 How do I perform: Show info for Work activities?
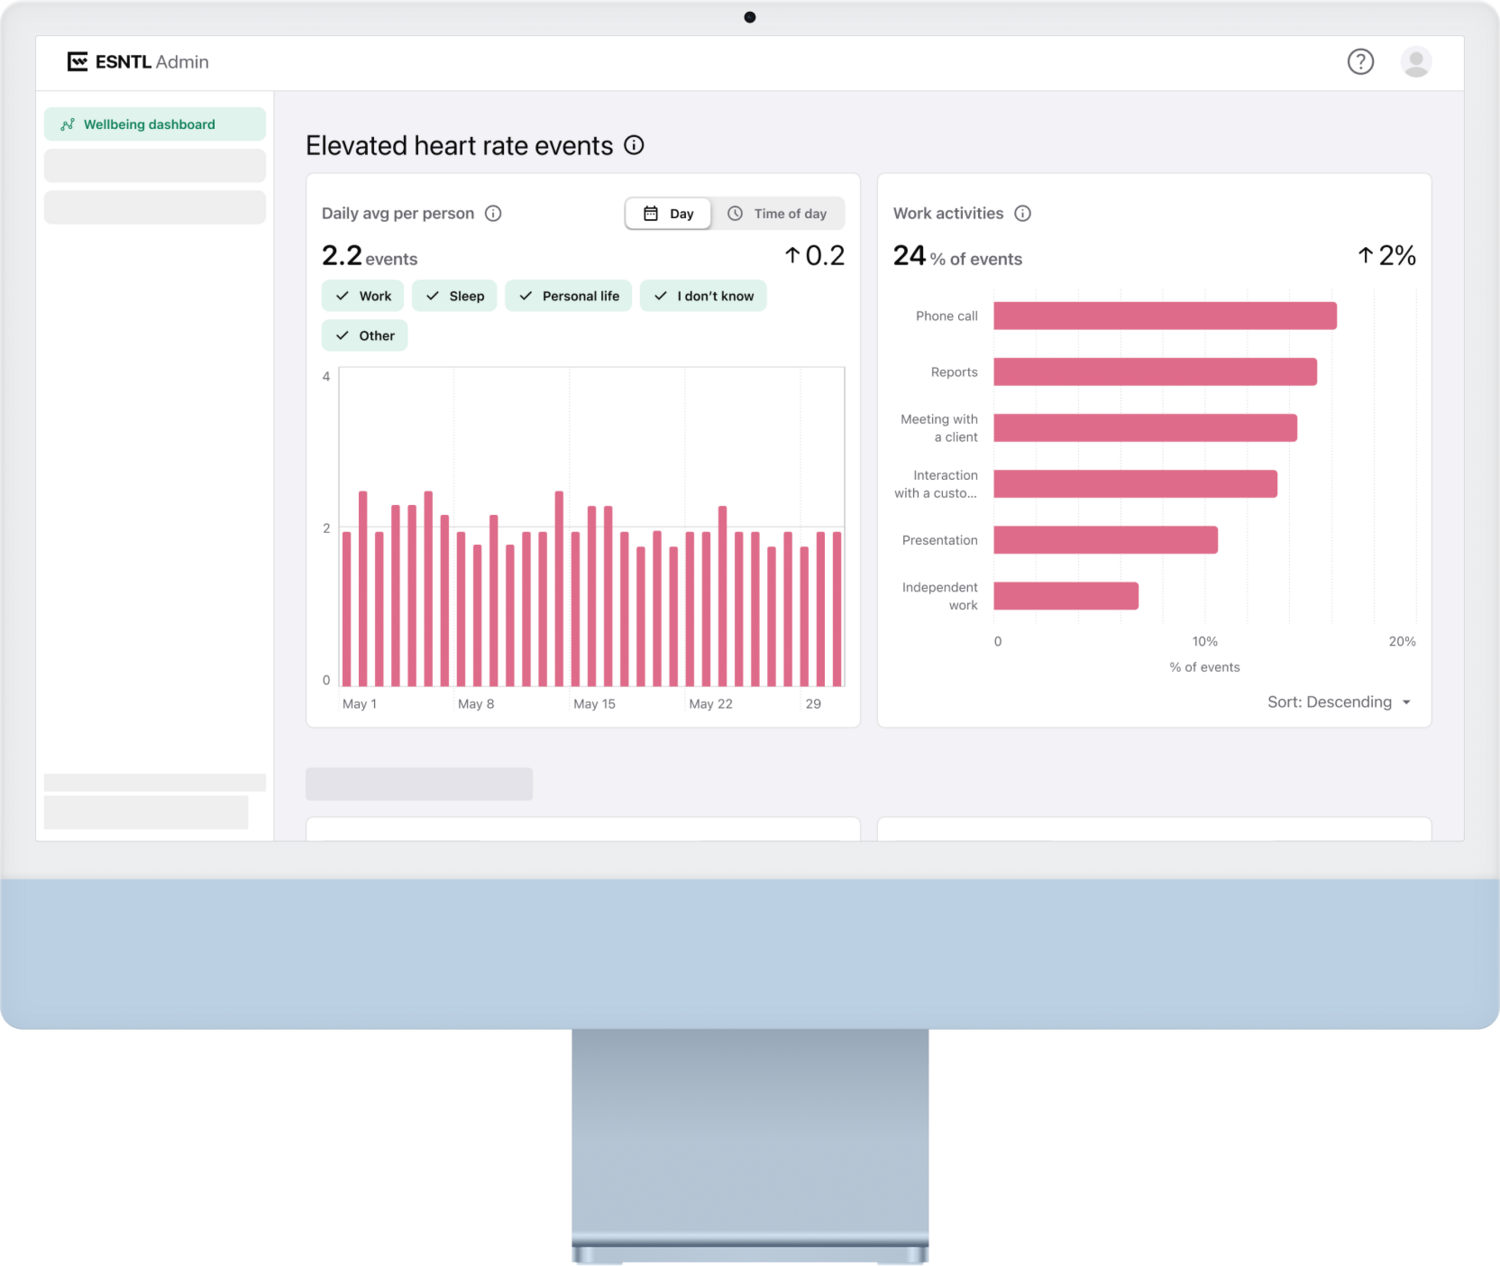(x=1022, y=213)
